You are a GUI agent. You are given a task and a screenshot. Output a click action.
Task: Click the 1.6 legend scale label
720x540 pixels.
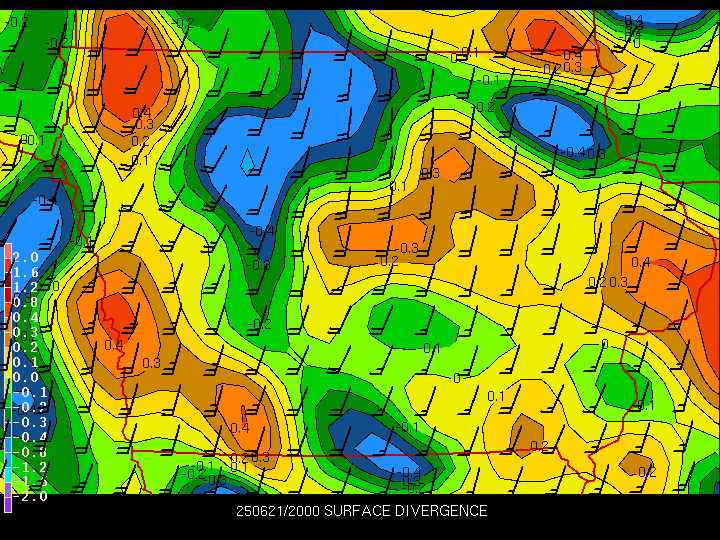[26, 272]
